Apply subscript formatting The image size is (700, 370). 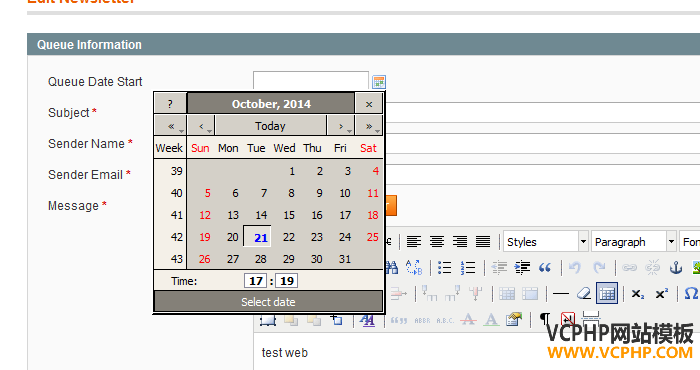[x=638, y=294]
